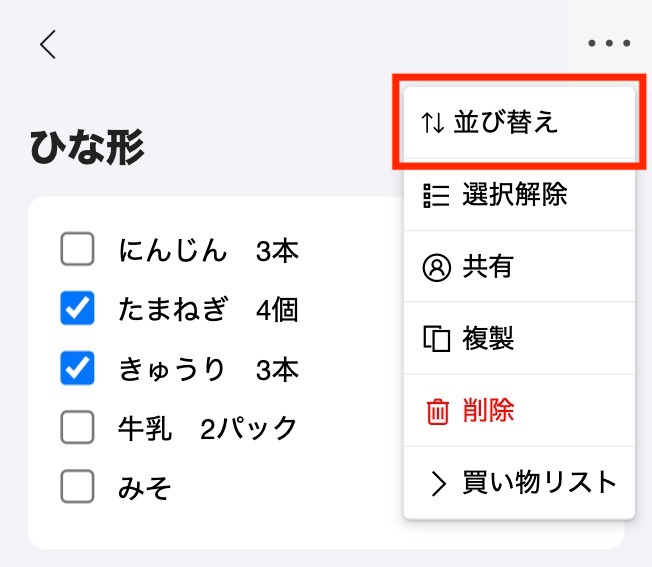Check the 牛乳 2パック checkbox

coord(77,427)
